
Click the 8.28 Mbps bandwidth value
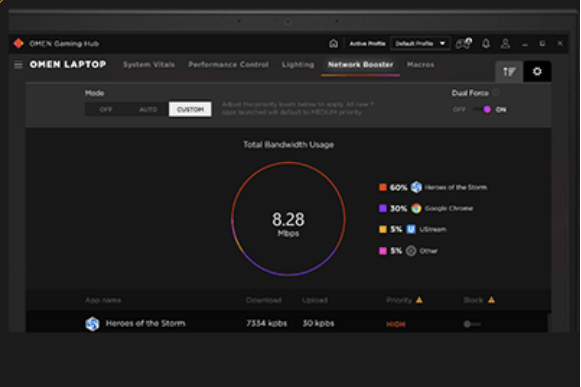(288, 224)
